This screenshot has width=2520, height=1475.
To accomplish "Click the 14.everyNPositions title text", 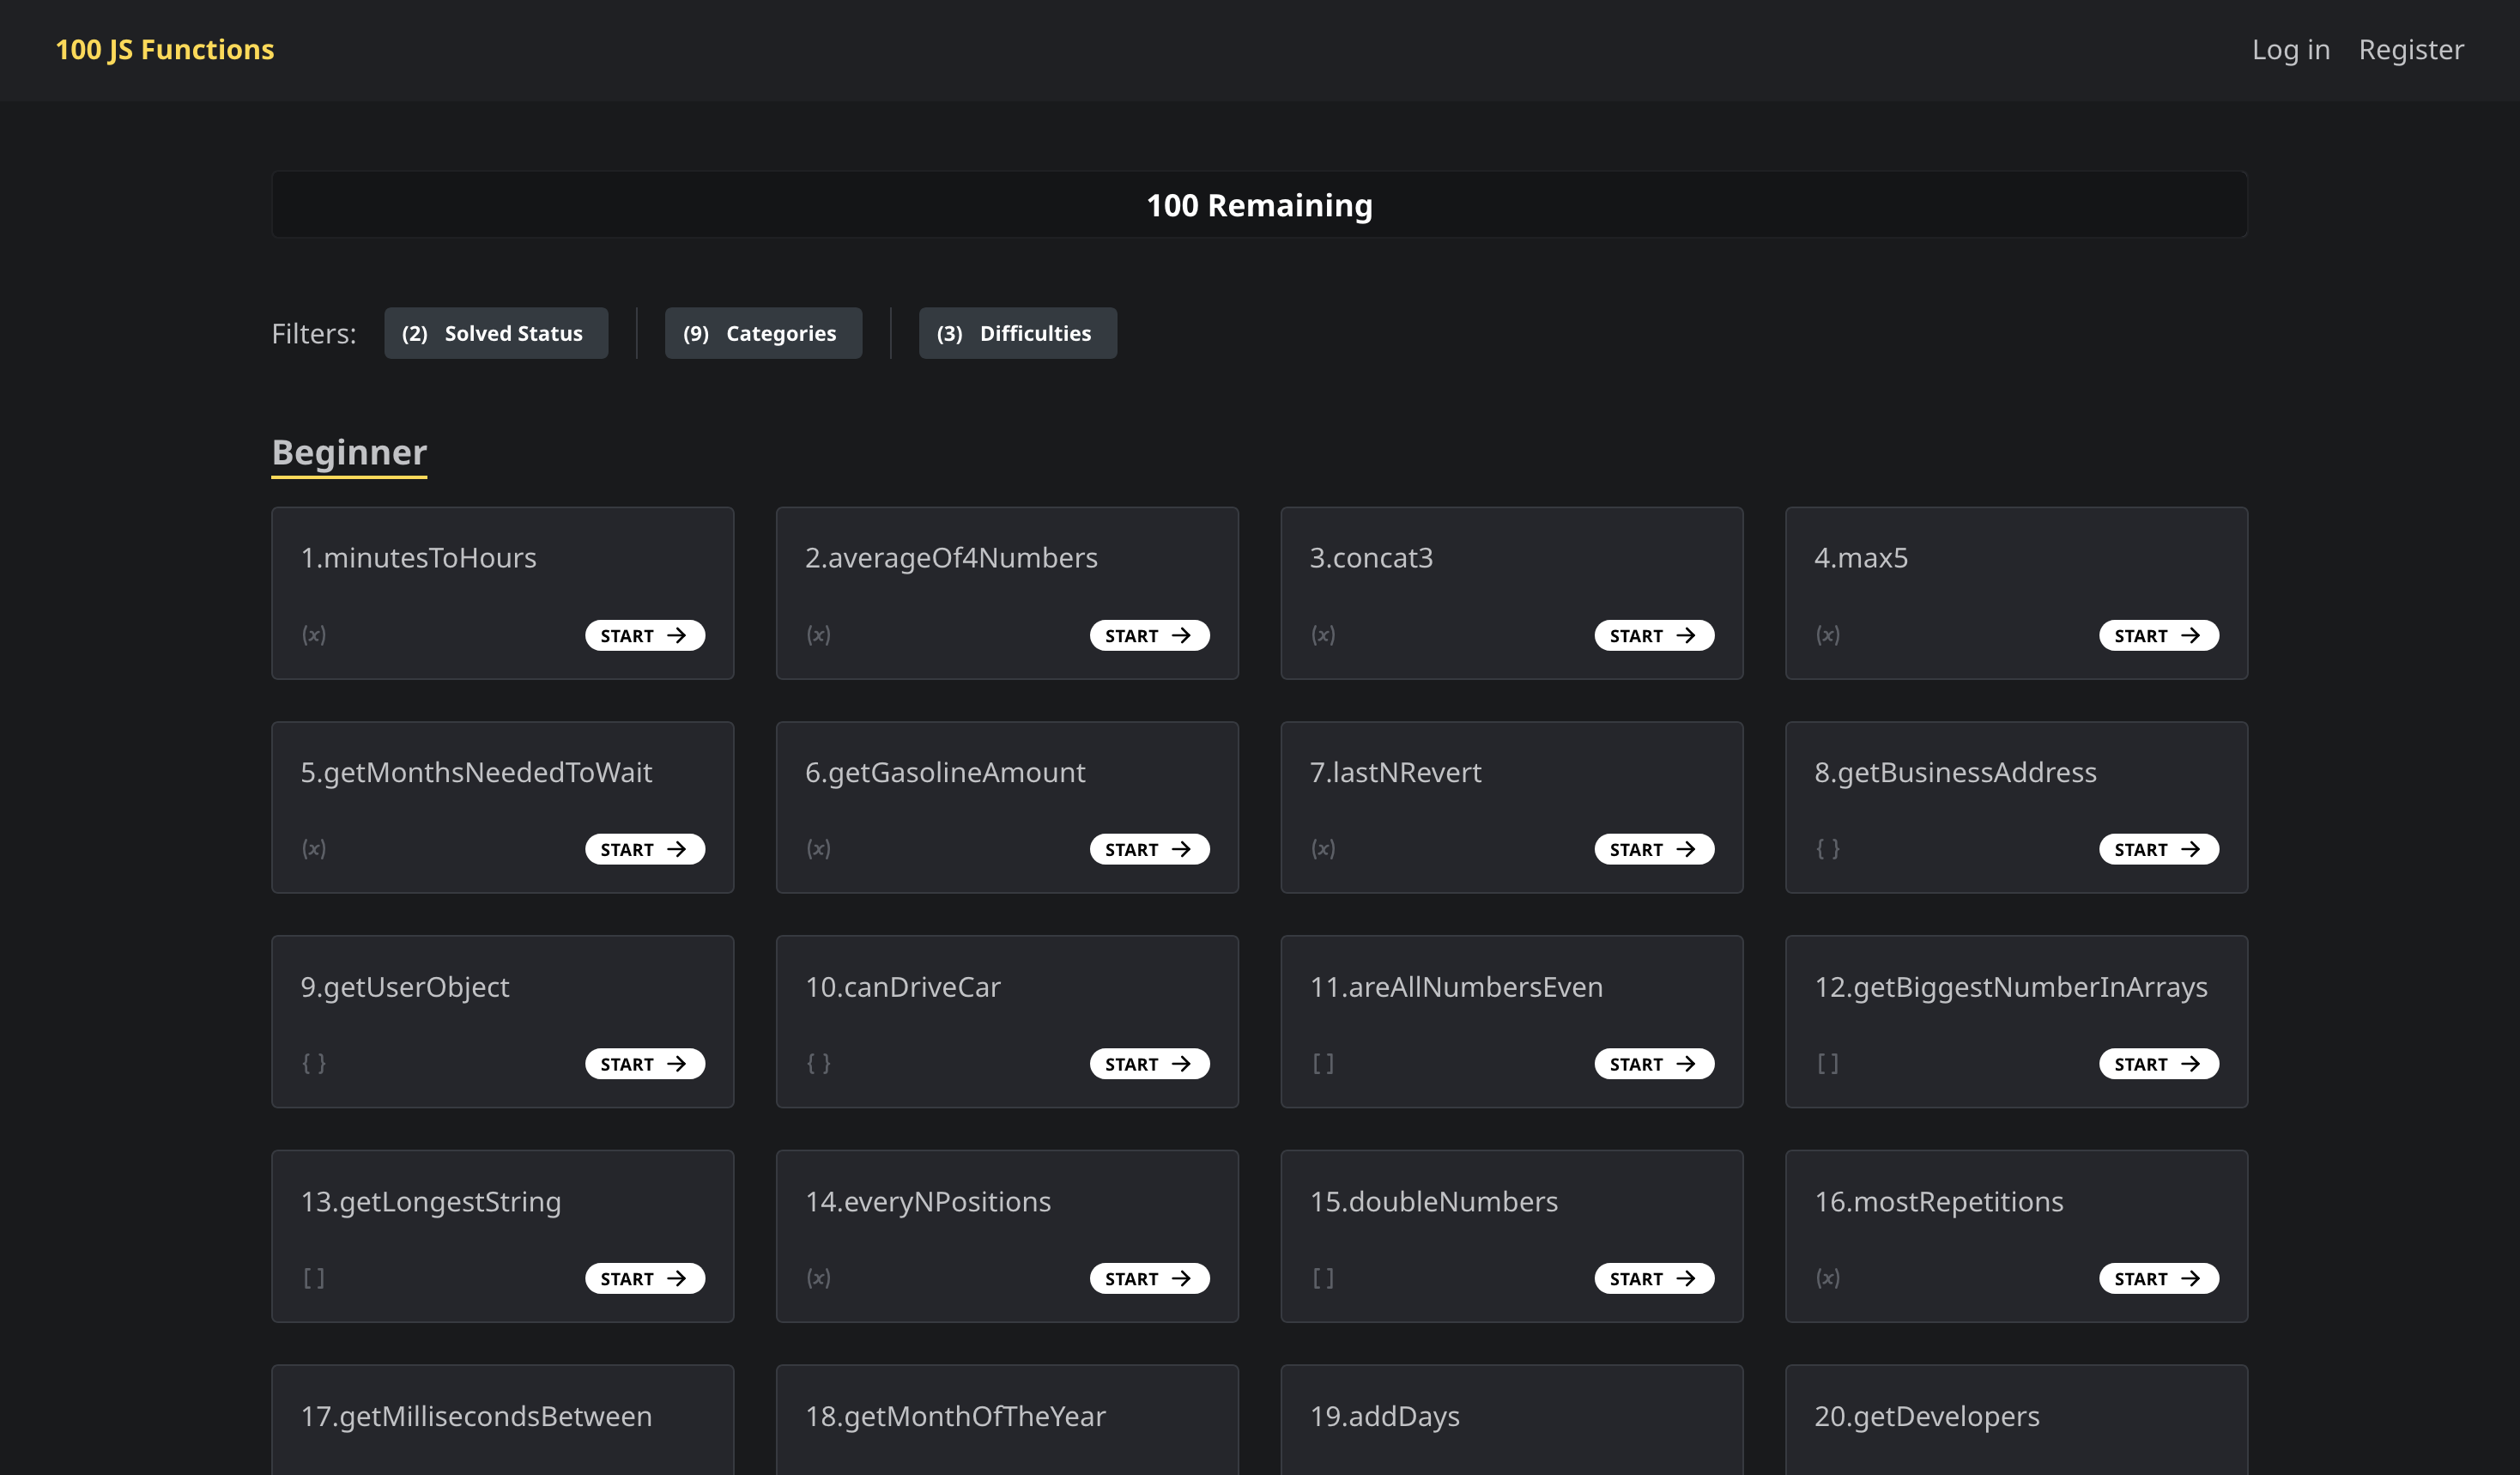I will pyautogui.click(x=928, y=1201).
